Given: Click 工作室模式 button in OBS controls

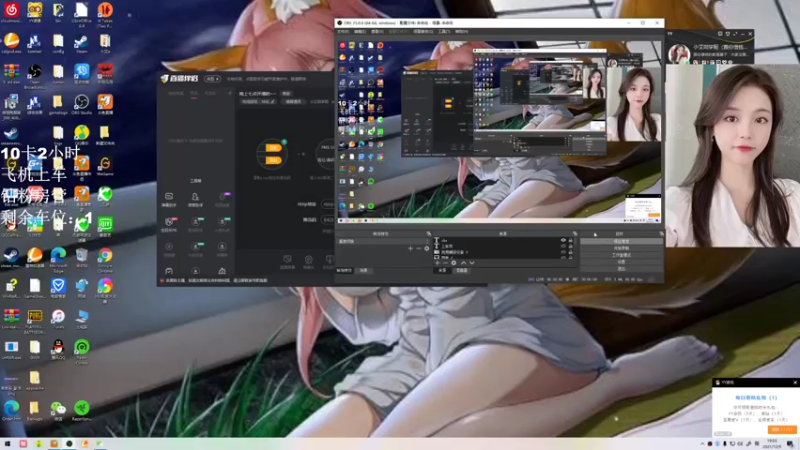Looking at the screenshot, I should click(621, 255).
